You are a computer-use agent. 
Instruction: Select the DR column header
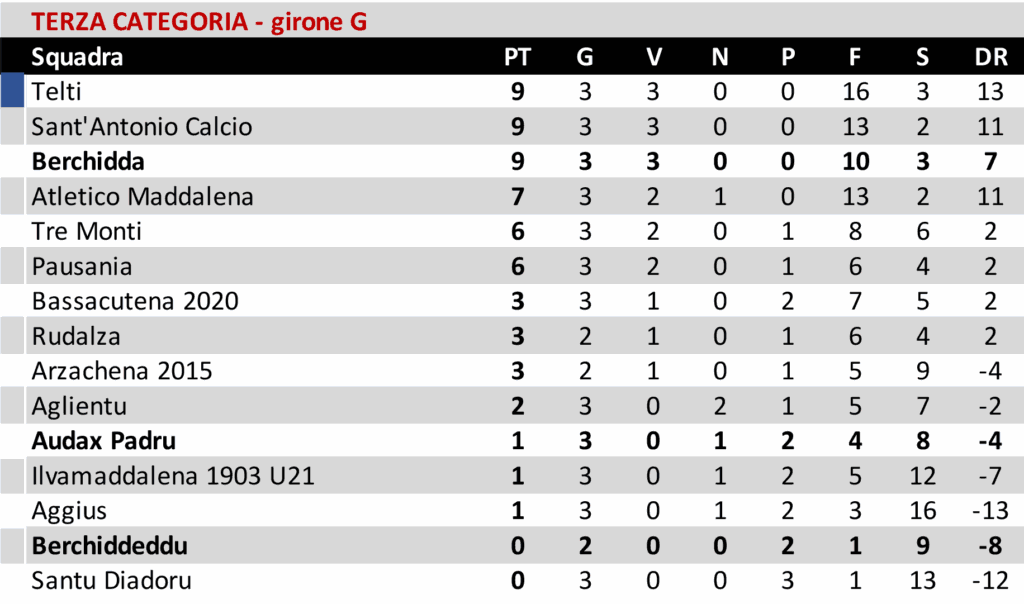[990, 56]
